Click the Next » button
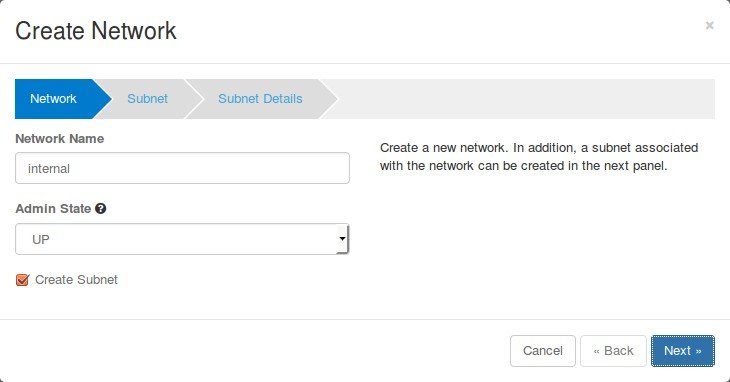The height and width of the screenshot is (382, 730). click(x=683, y=351)
